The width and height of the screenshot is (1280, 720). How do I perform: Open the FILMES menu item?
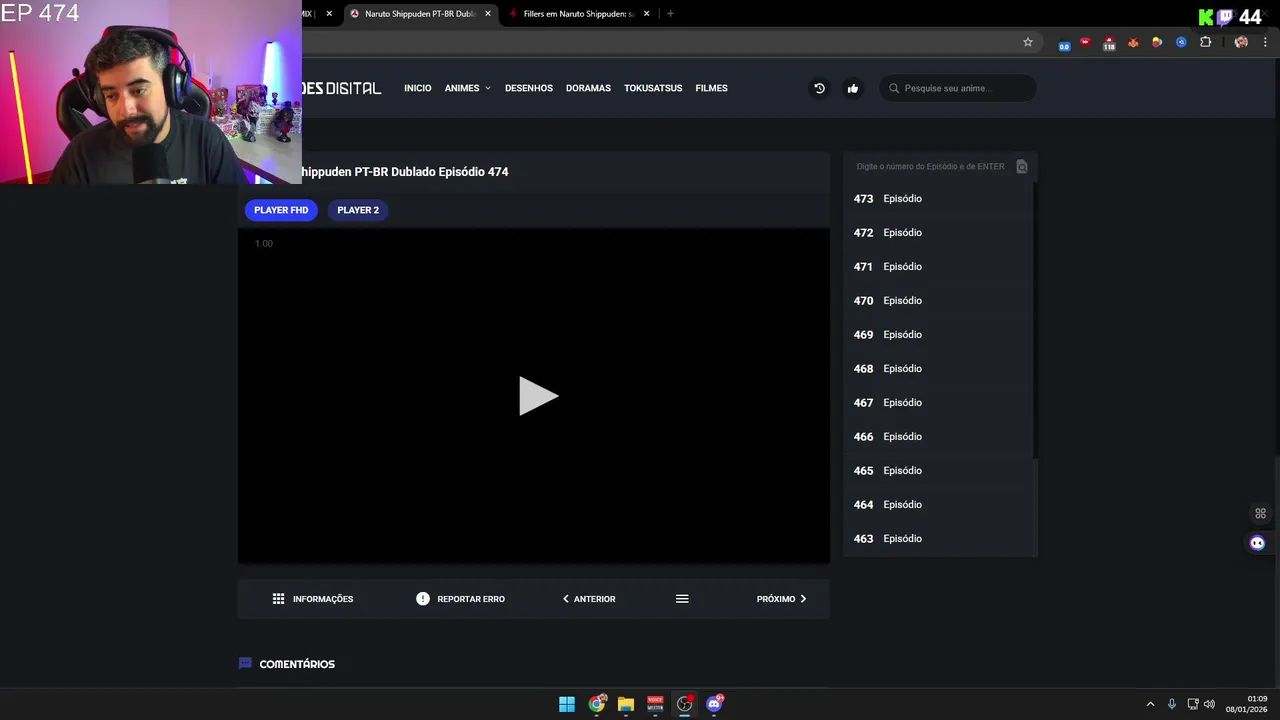(x=711, y=88)
